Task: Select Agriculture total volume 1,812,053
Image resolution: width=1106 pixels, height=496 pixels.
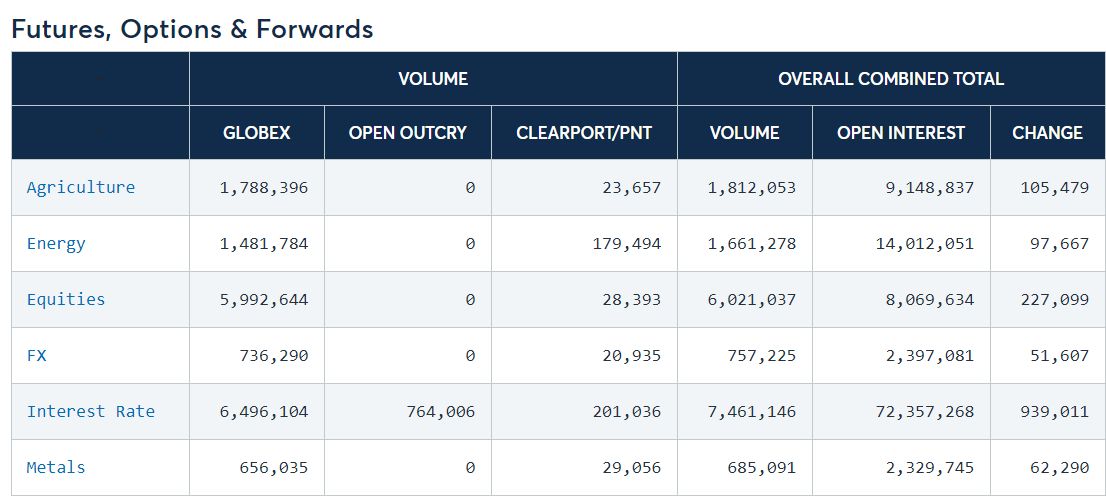Action: (x=751, y=188)
